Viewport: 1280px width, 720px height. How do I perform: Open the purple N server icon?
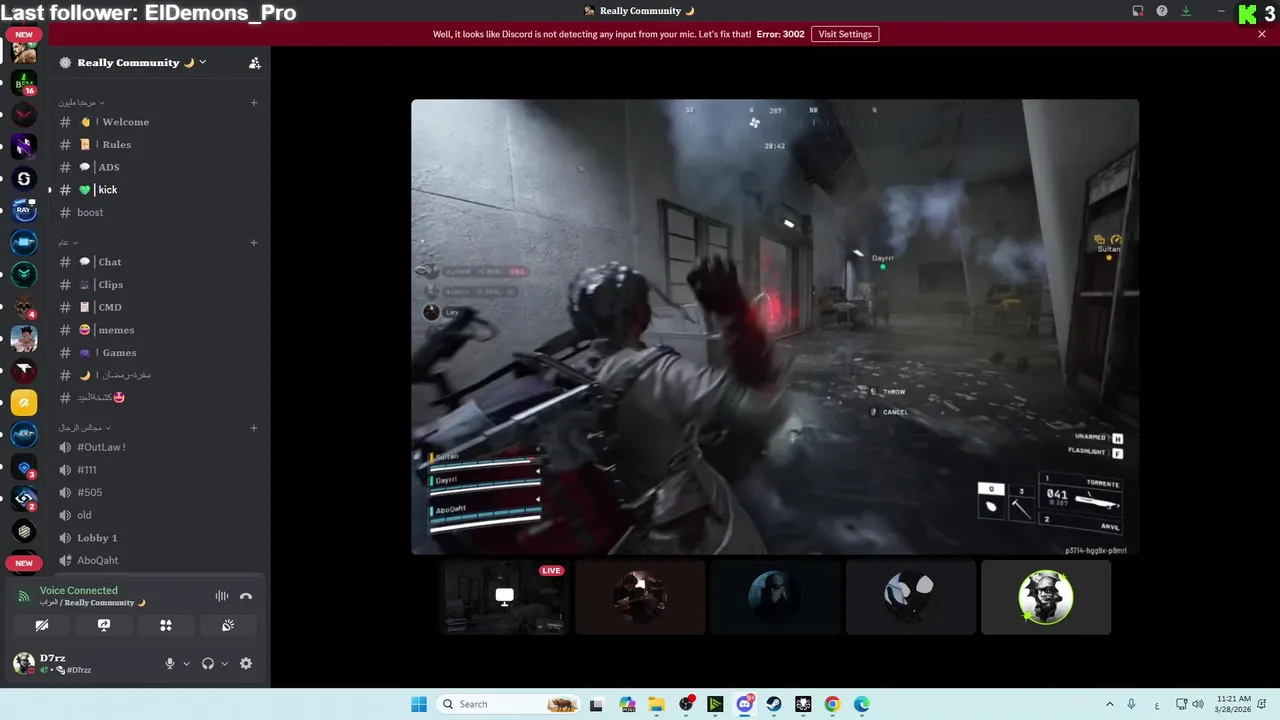(24, 147)
